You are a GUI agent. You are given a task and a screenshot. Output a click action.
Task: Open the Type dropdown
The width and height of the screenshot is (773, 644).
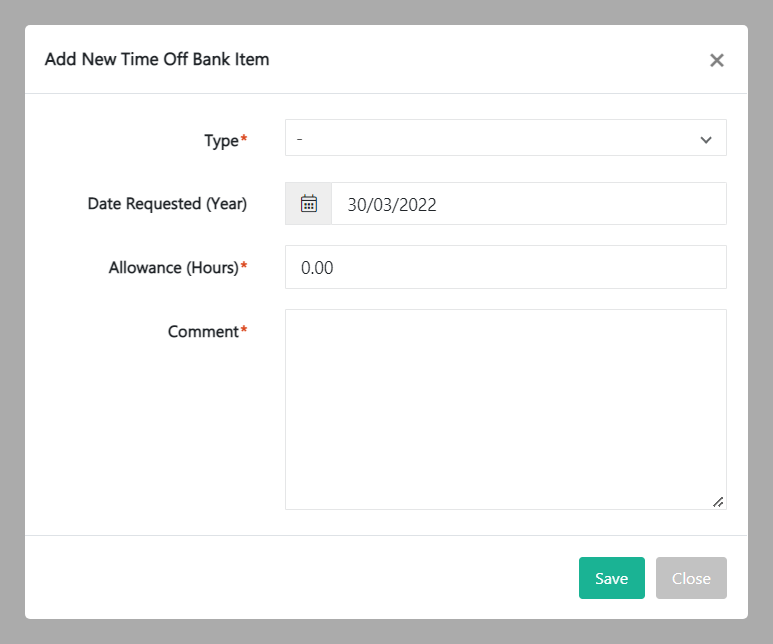point(505,139)
